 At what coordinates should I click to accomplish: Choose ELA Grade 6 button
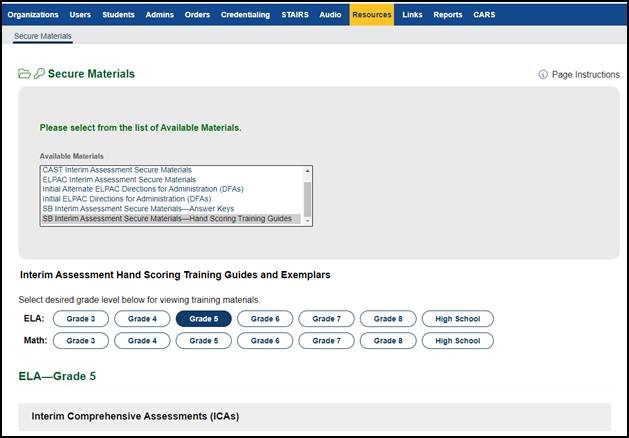coord(265,319)
